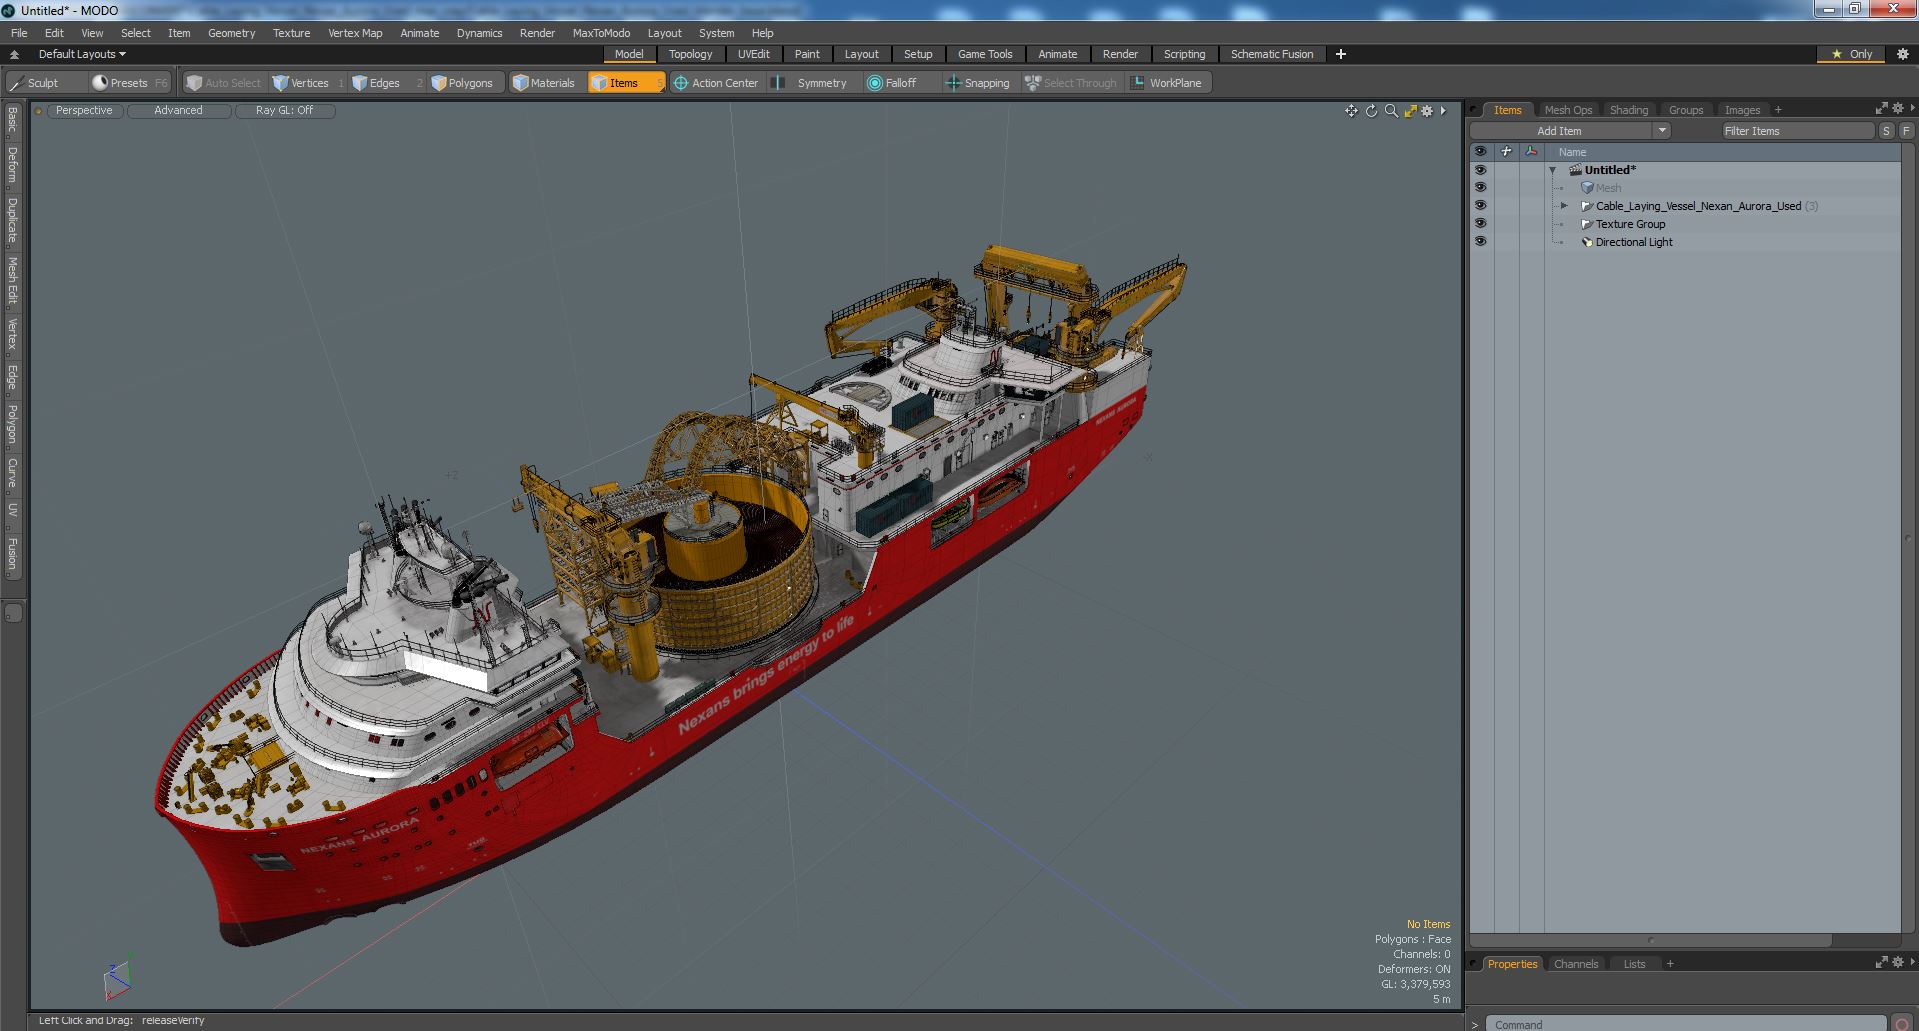Click the command history arrow left of the Command field

[x=1475, y=1024]
